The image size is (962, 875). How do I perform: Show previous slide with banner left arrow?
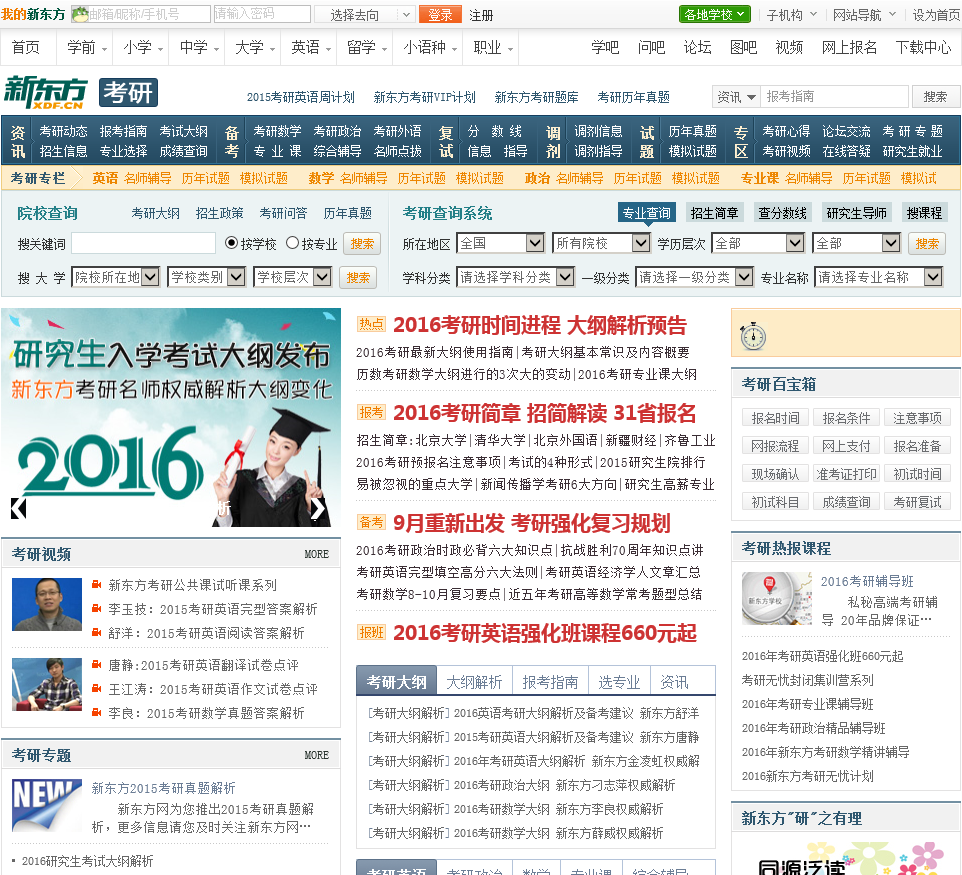click(x=18, y=509)
